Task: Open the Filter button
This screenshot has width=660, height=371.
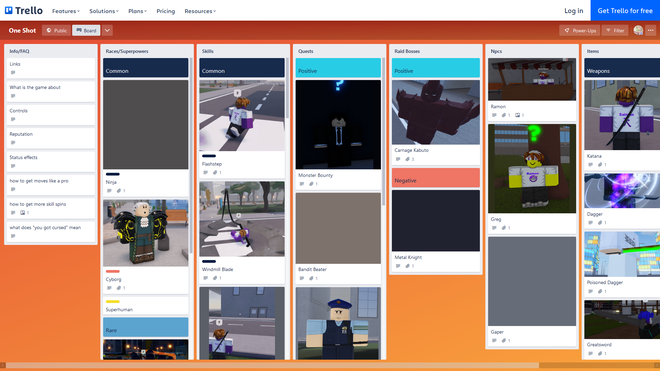Action: 615,30
